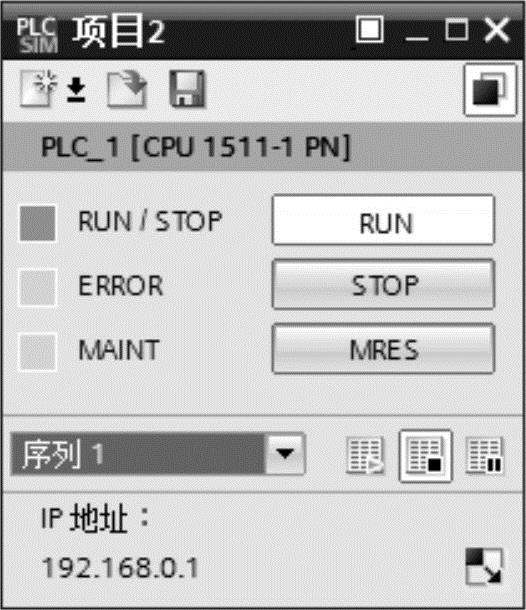Save project with the floppy disk icon
Screen dimensions: 526x610
tap(187, 88)
